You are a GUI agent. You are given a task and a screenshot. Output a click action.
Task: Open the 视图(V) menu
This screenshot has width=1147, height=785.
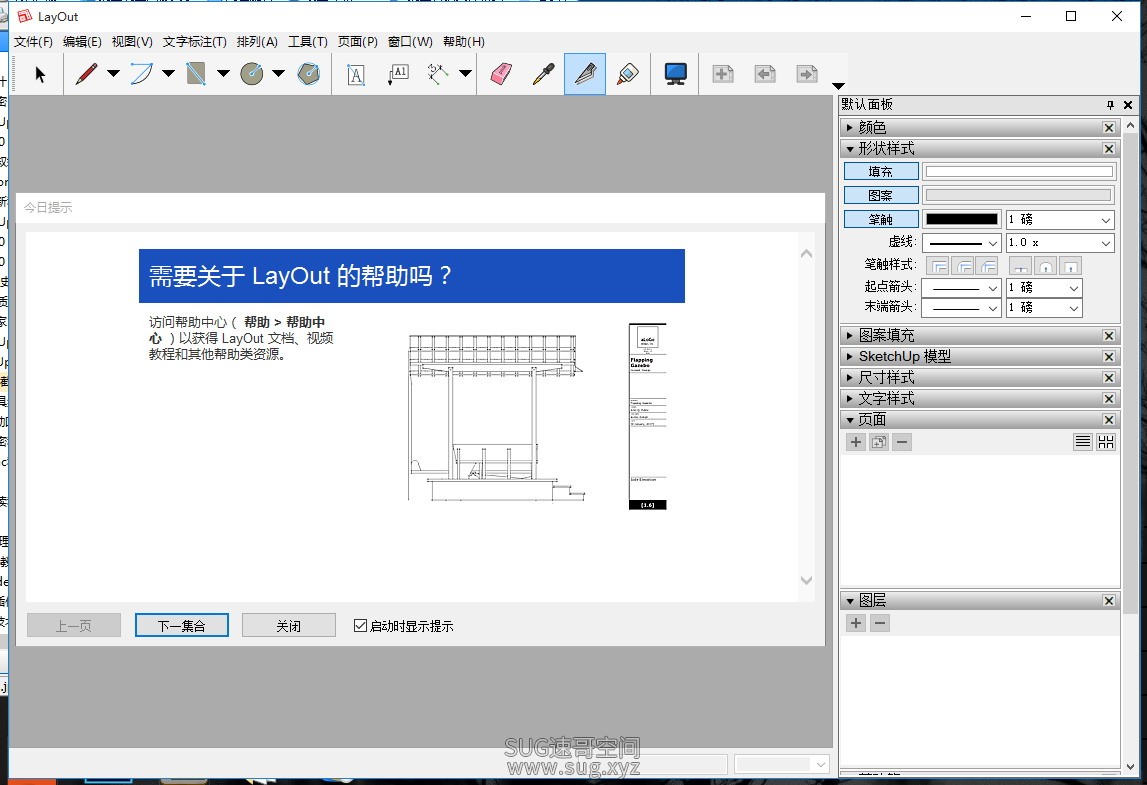(132, 42)
